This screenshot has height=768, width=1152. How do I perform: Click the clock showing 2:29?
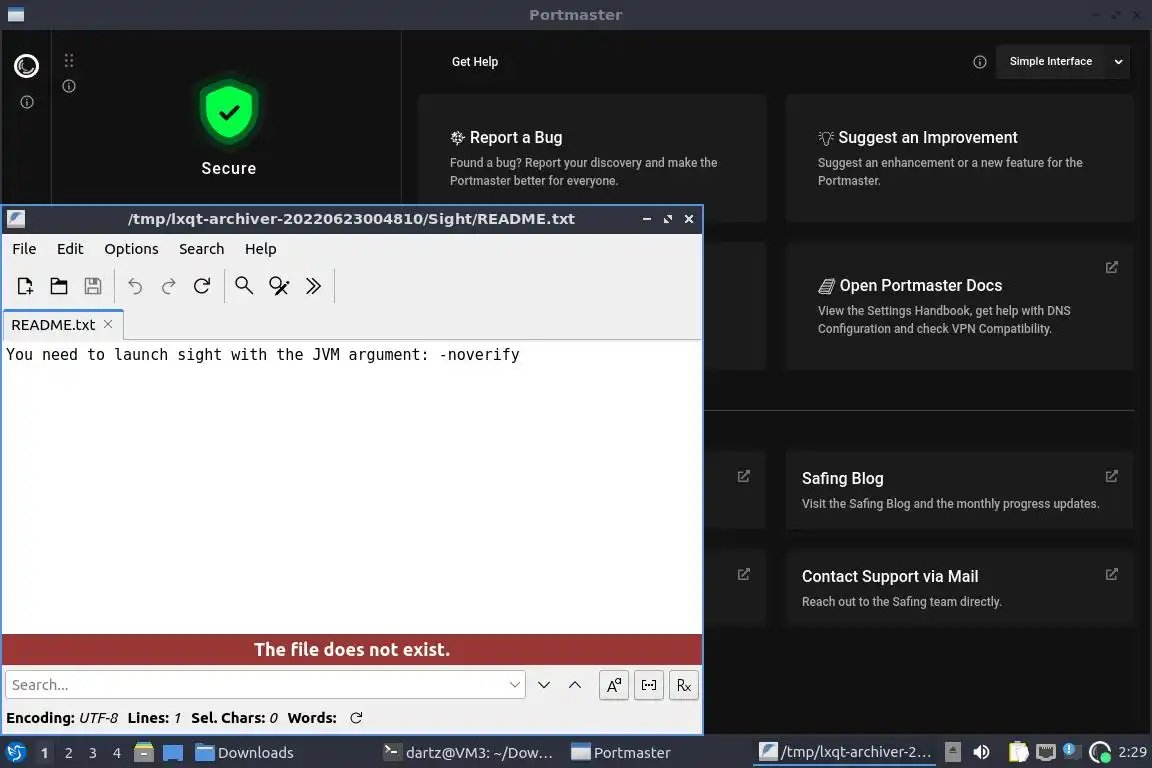point(1132,752)
